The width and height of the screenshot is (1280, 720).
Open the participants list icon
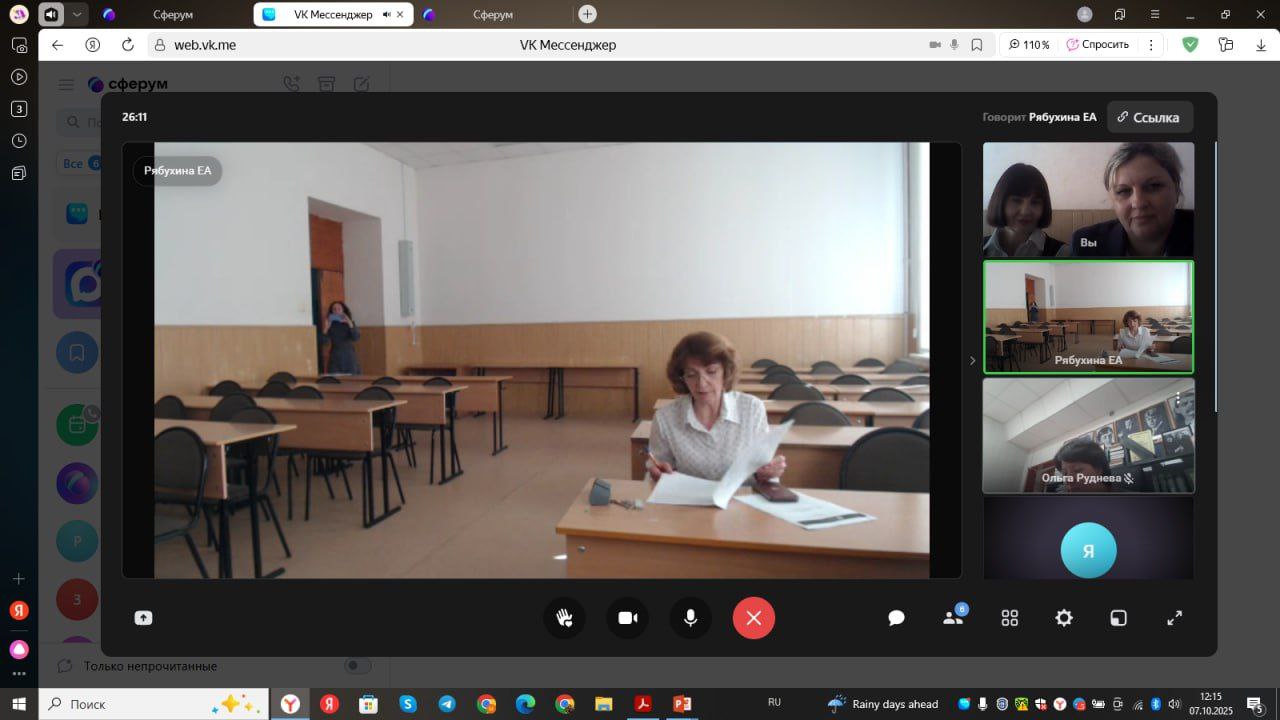[952, 618]
